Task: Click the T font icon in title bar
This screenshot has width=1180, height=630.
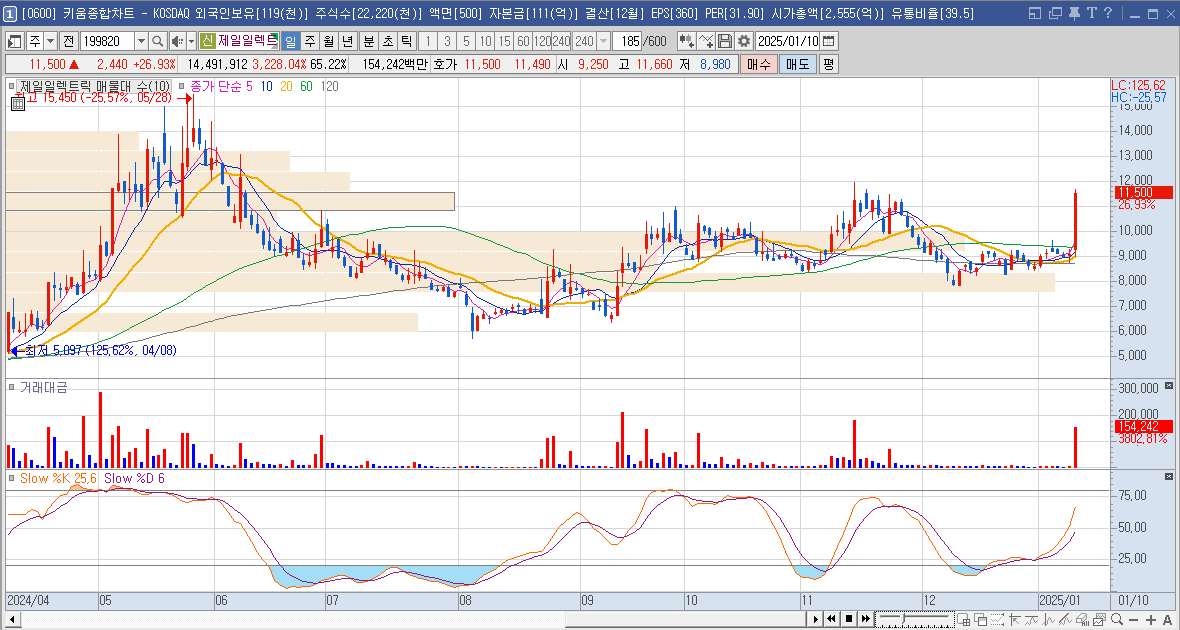Action: [x=1092, y=13]
